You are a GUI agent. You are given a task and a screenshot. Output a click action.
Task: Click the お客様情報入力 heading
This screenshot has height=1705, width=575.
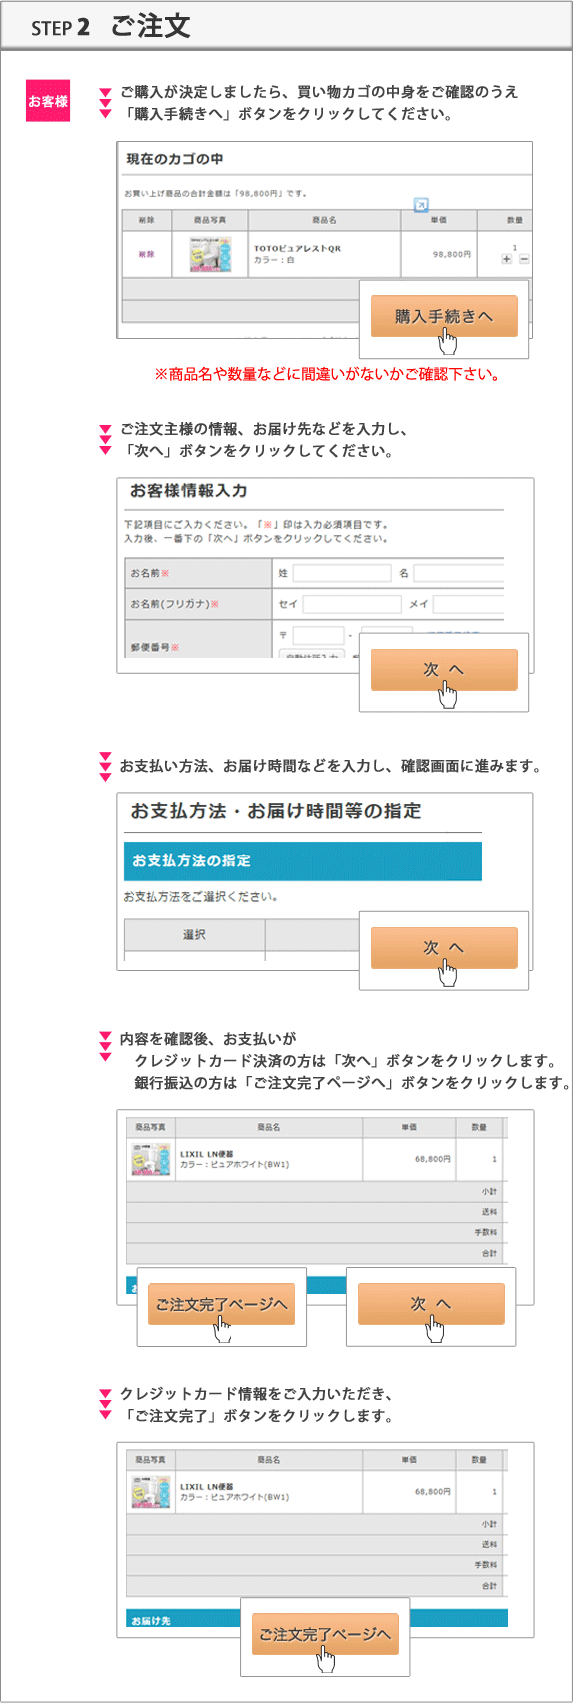pos(189,491)
